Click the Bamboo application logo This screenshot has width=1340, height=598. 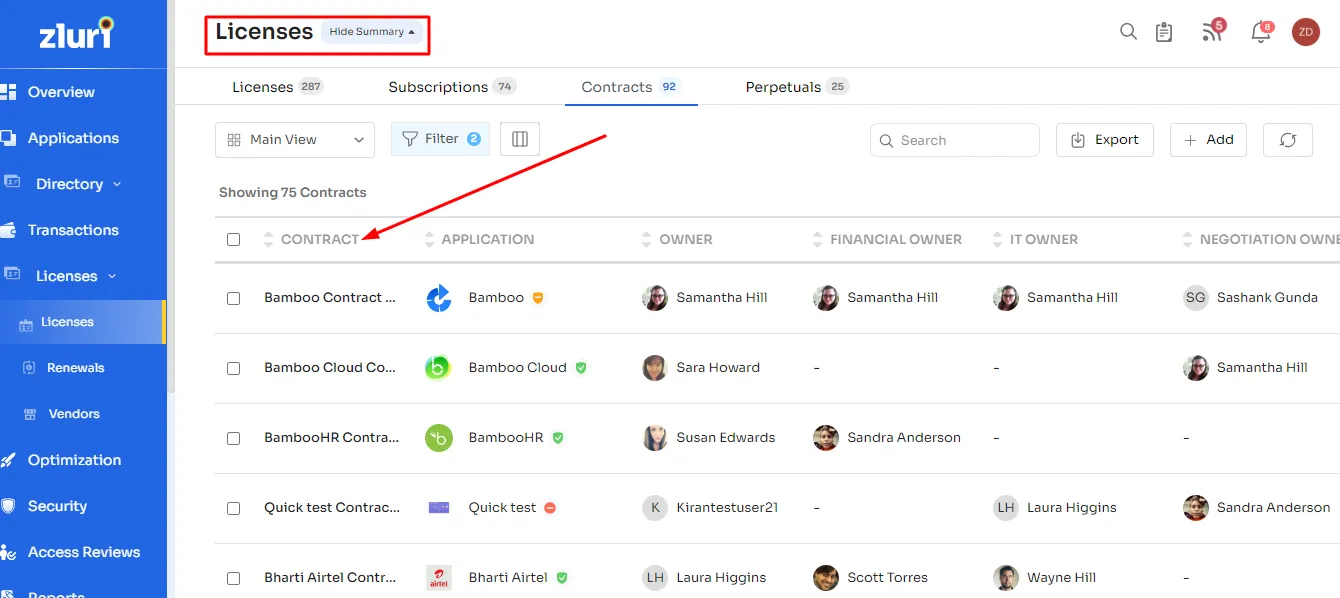point(439,298)
